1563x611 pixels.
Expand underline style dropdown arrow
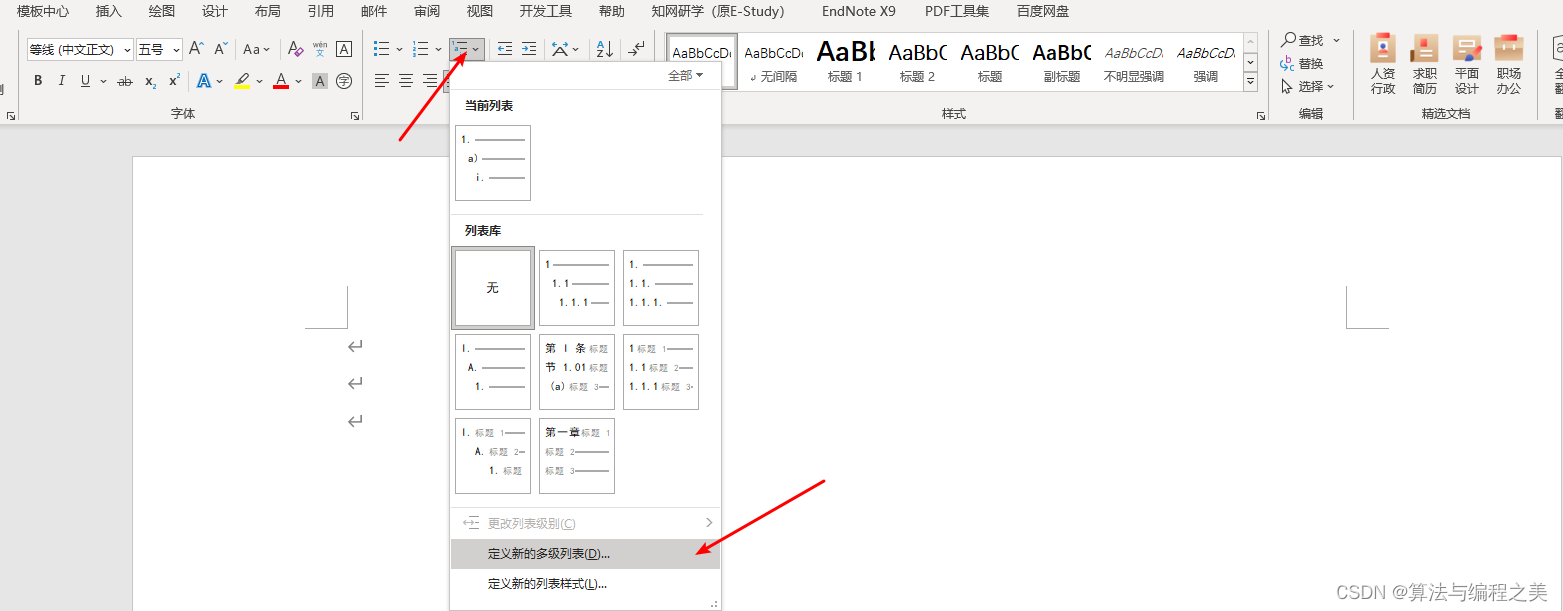click(102, 81)
